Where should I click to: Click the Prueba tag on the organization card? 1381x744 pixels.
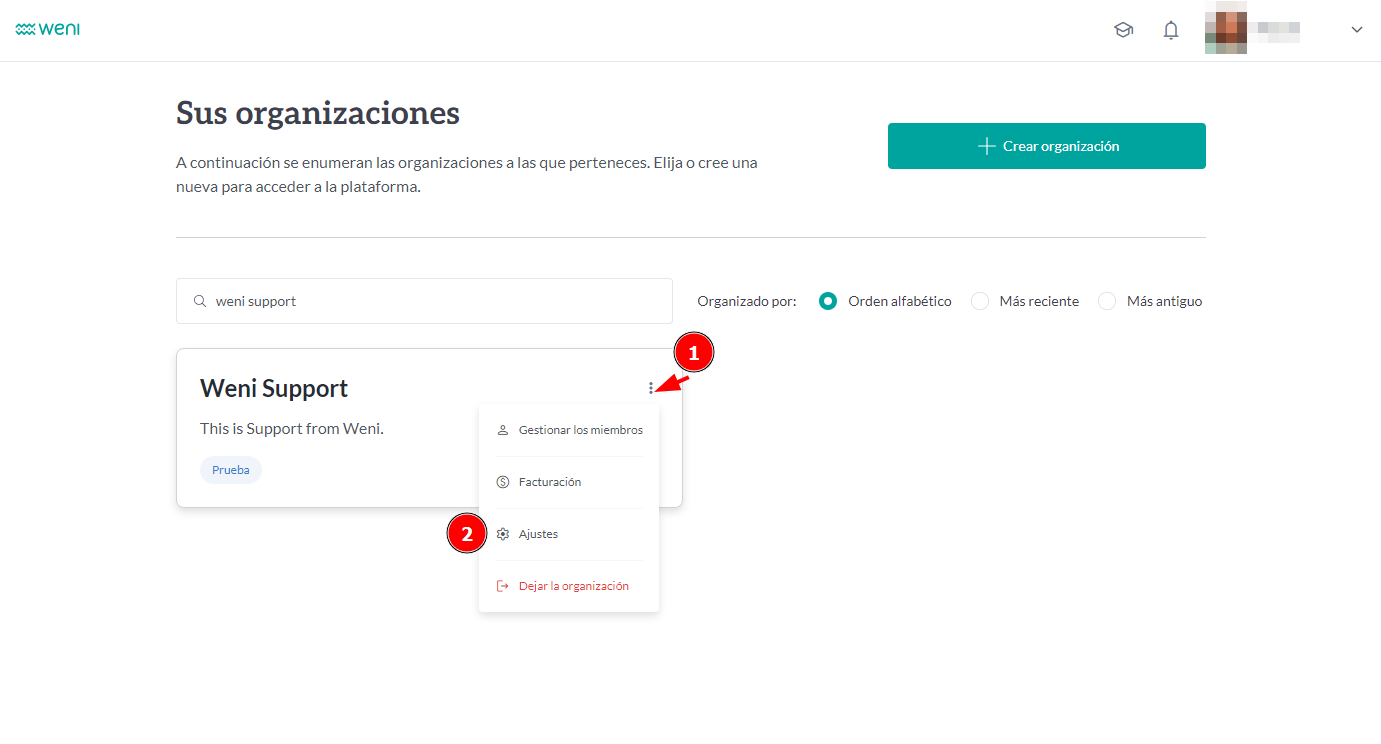[231, 469]
